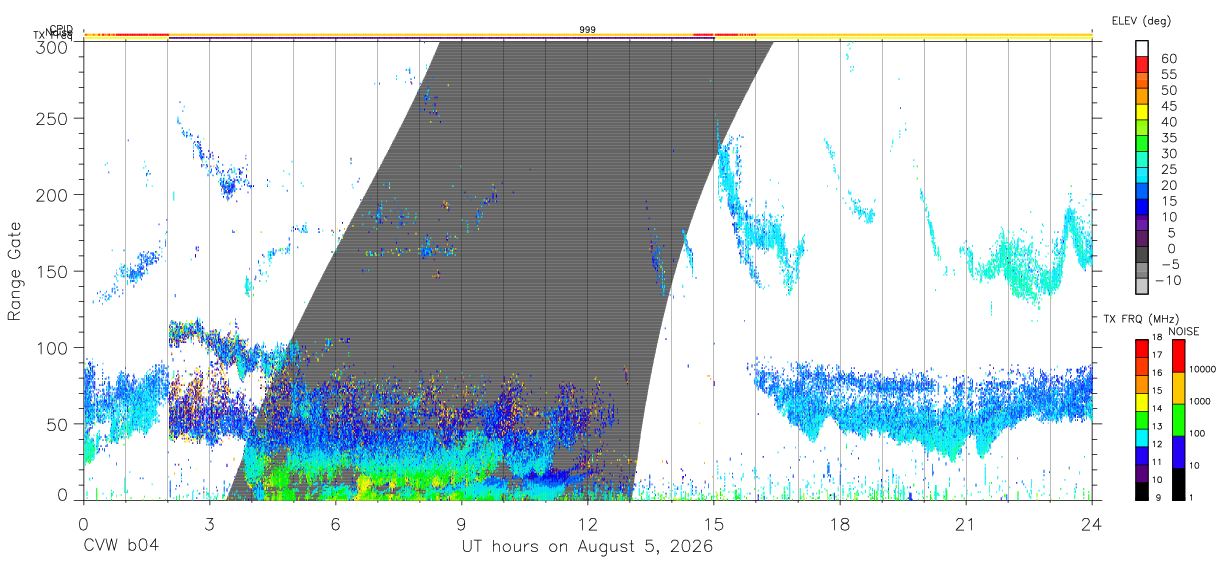Select the 6 tick on UT hours axis

click(x=335, y=523)
